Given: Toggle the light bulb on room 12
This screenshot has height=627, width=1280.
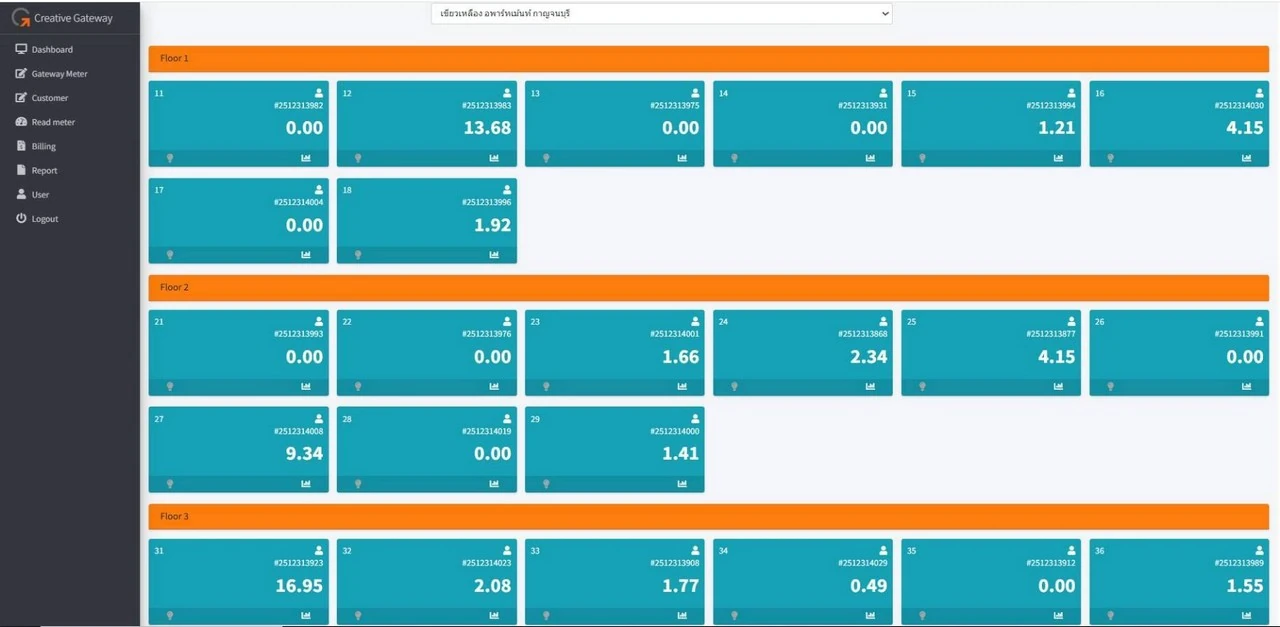Looking at the screenshot, I should (358, 158).
